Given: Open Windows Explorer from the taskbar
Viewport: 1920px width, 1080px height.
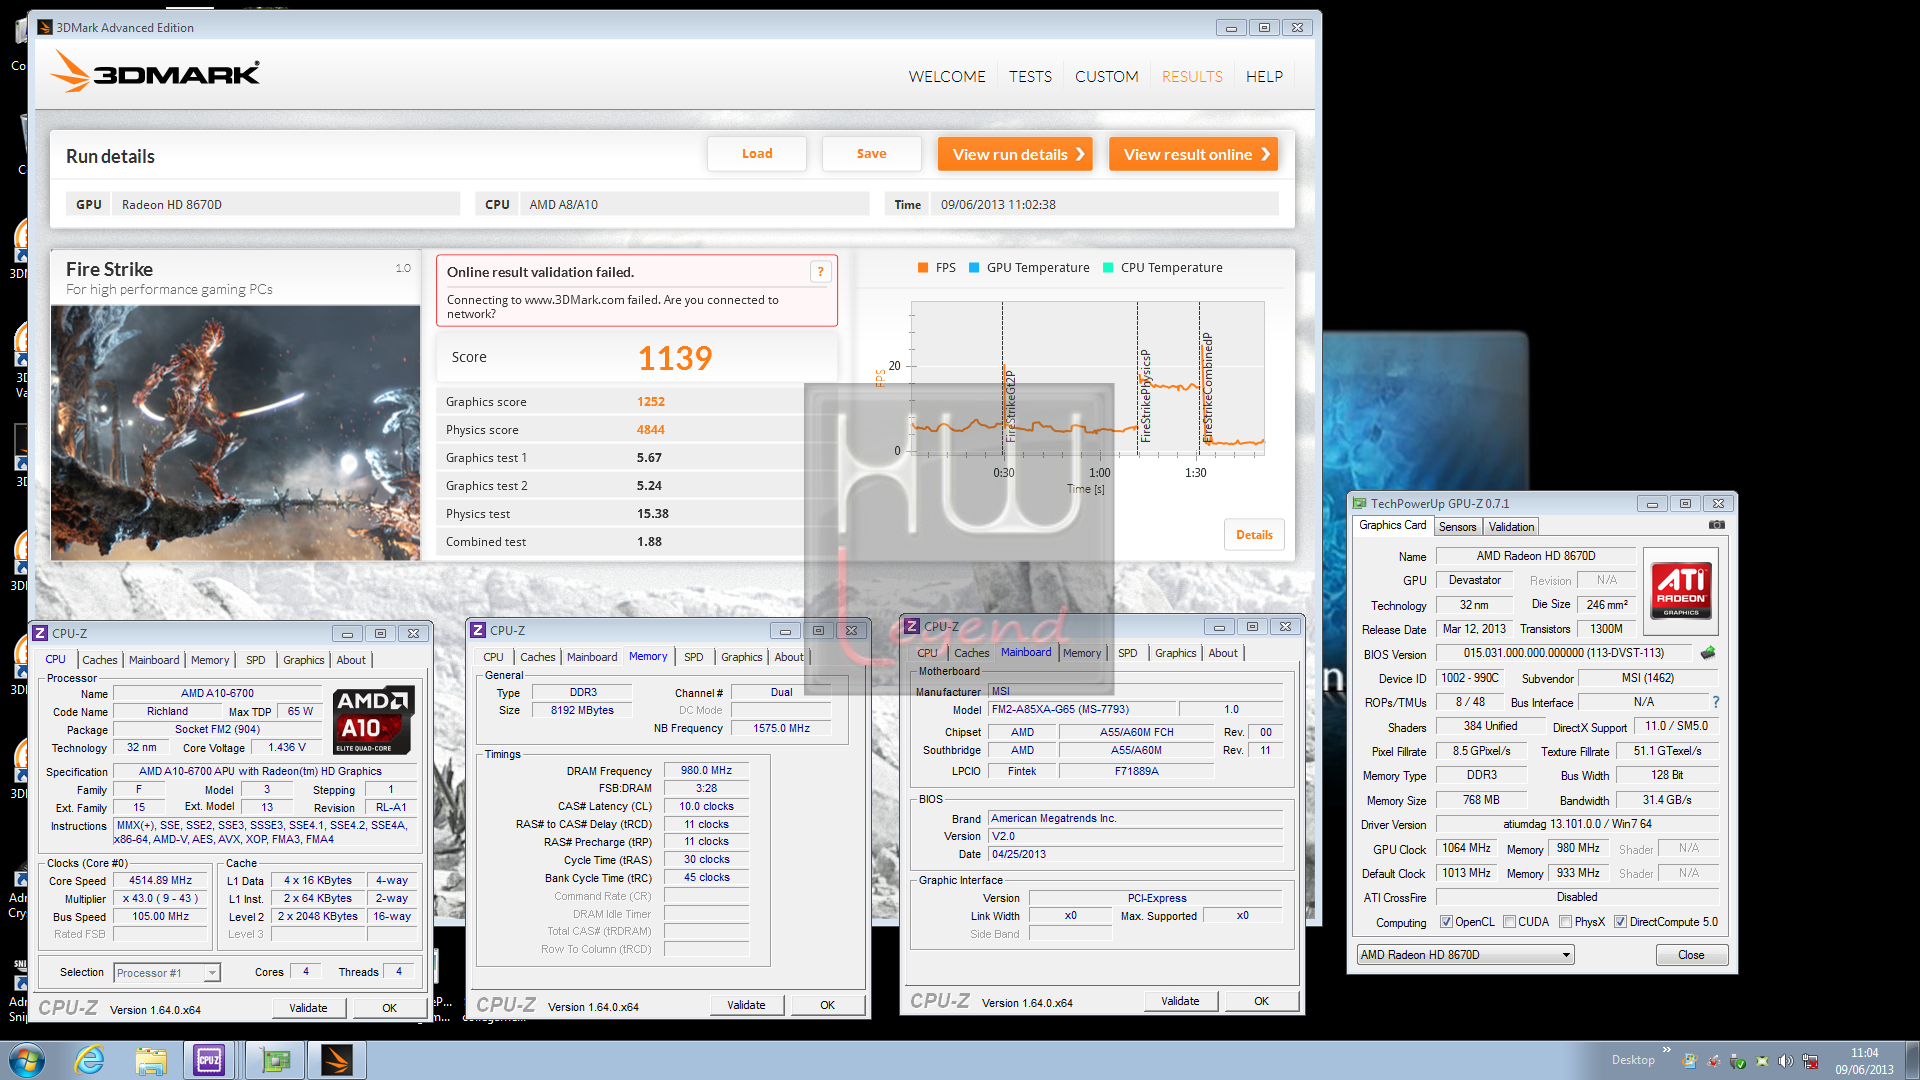Looking at the screenshot, I should (150, 1060).
